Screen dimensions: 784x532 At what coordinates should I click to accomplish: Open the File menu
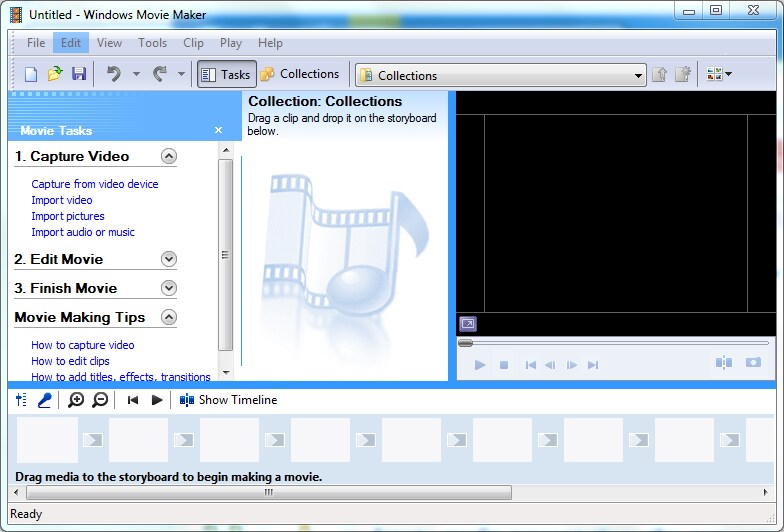pos(36,43)
